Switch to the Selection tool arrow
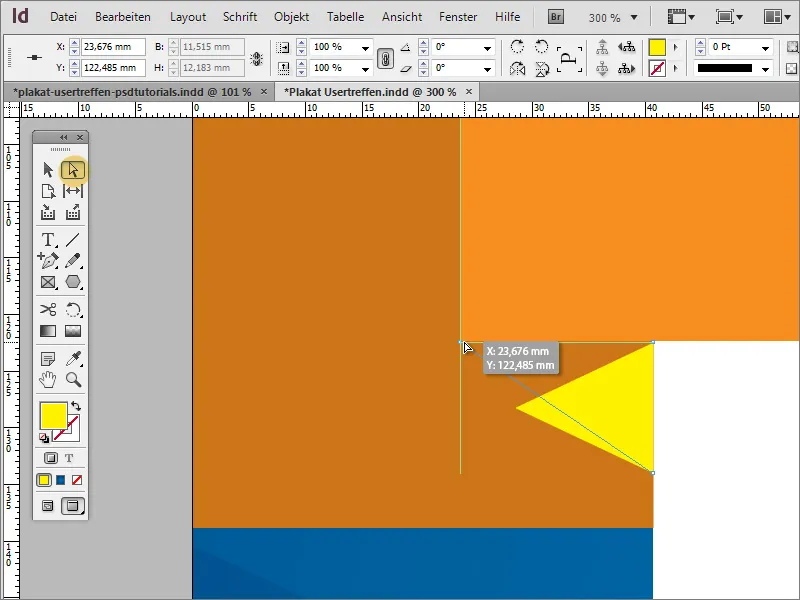Viewport: 800px width, 600px height. pos(47,168)
